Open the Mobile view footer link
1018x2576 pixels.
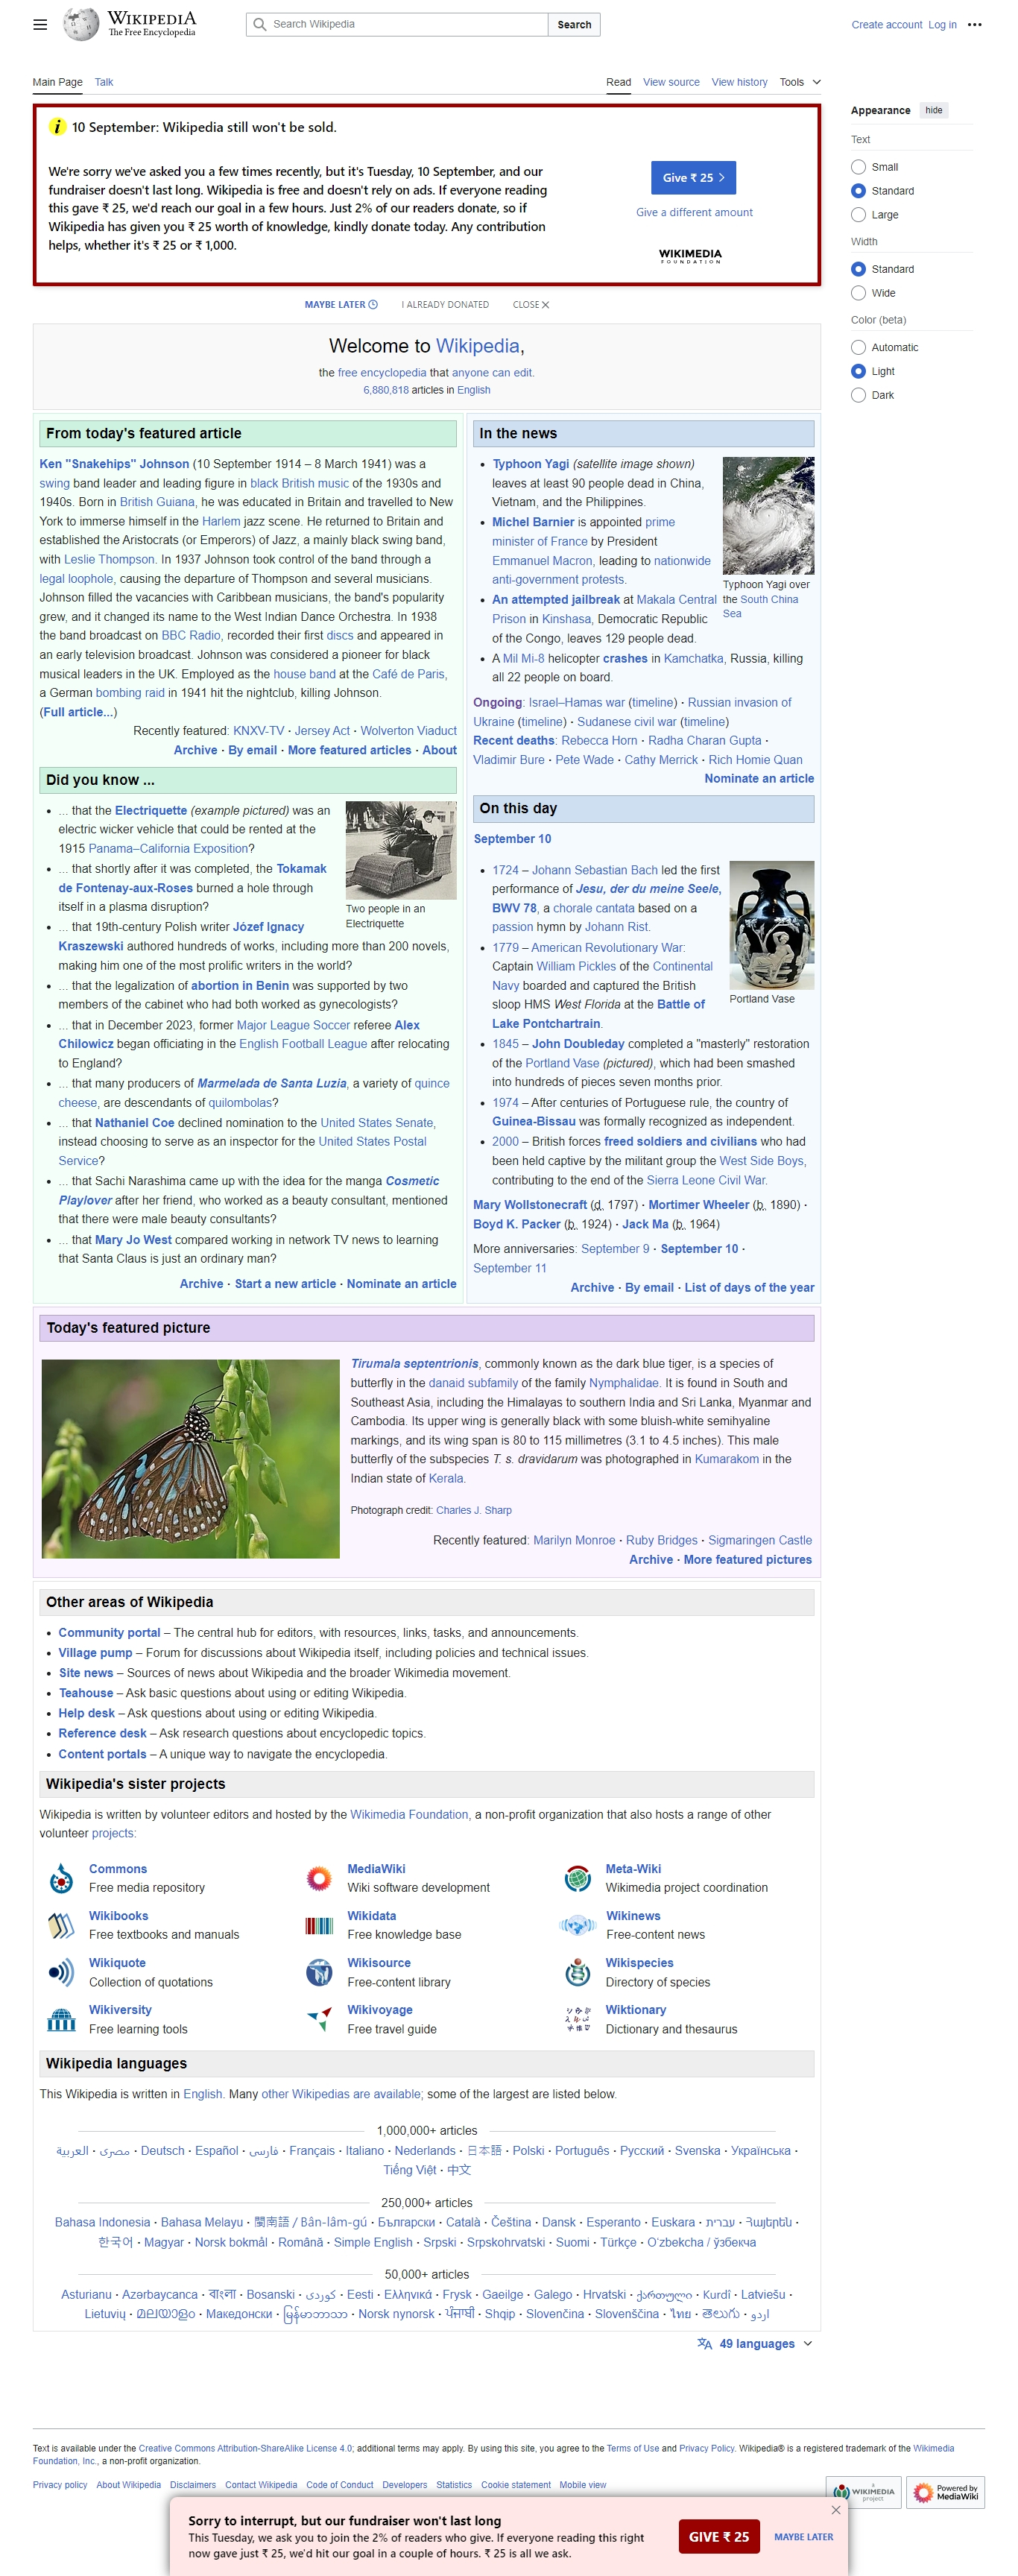coord(582,2484)
